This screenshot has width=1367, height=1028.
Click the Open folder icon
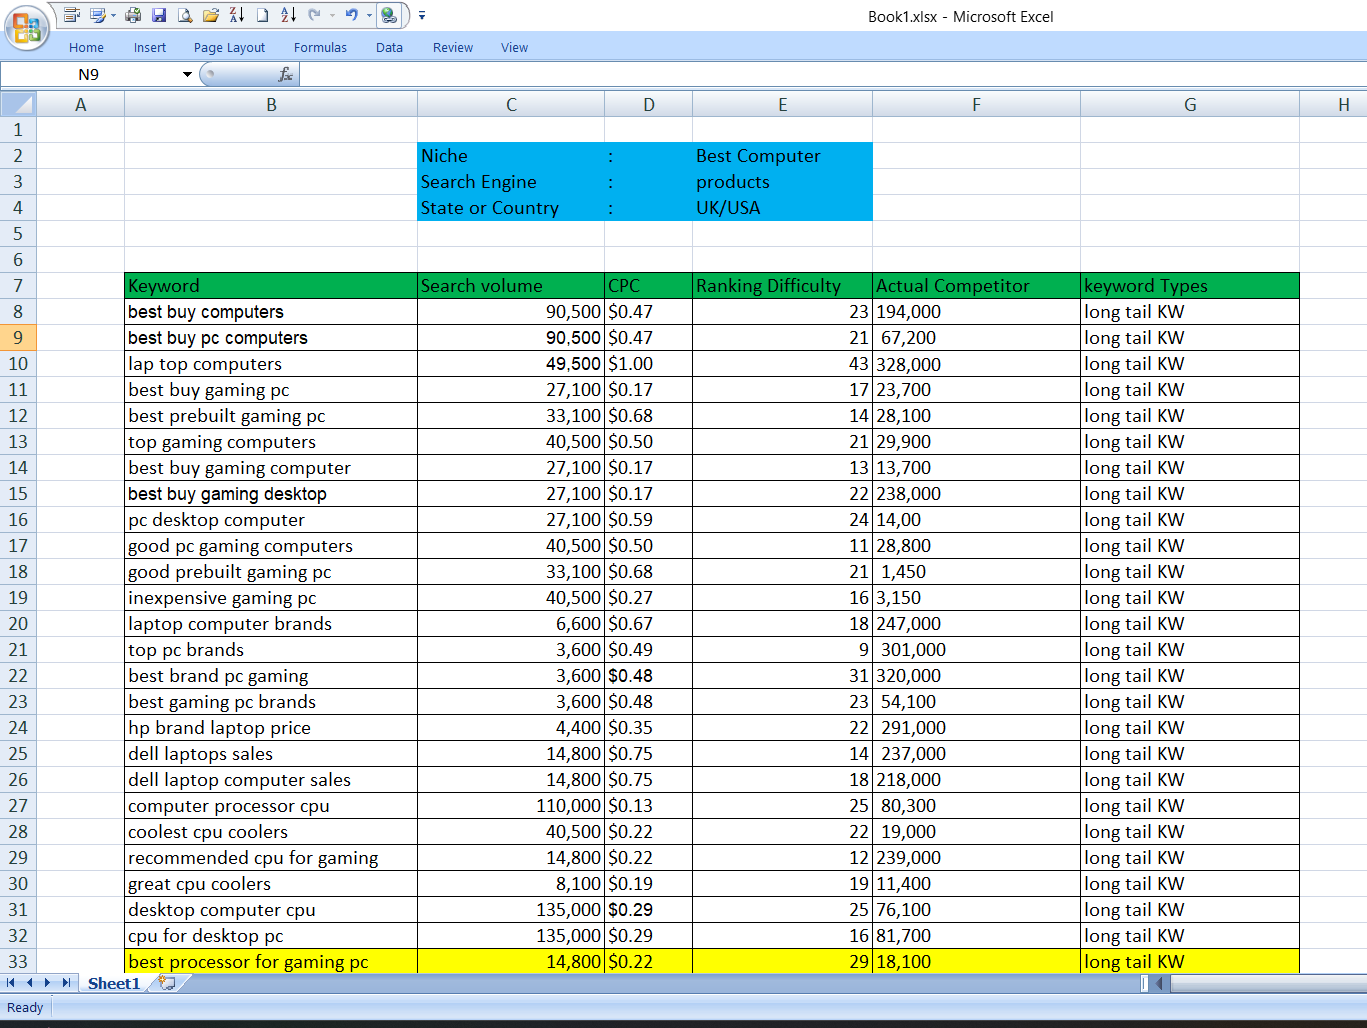210,15
